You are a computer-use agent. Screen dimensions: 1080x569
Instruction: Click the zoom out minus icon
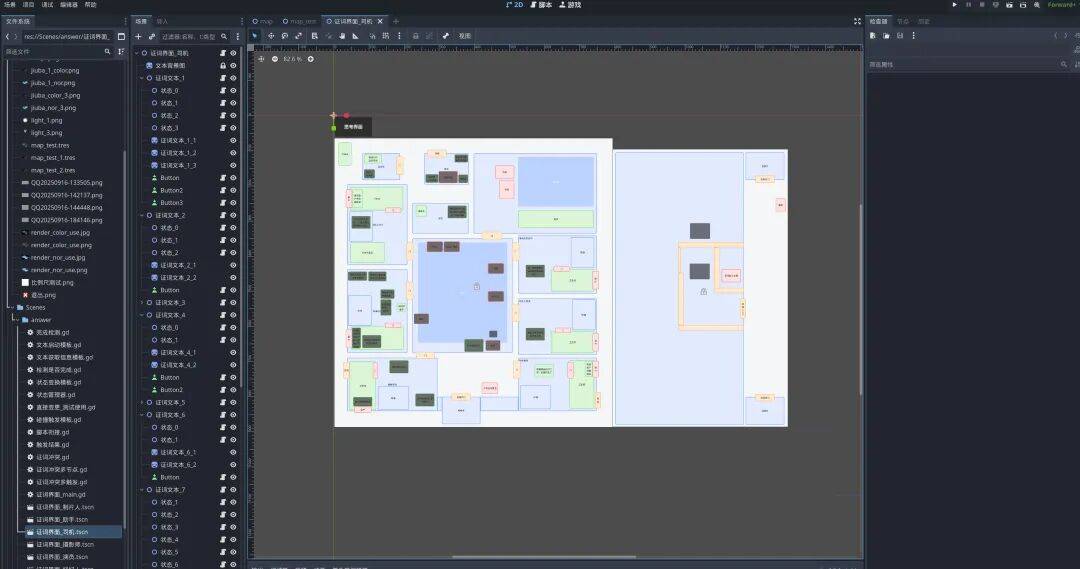point(275,59)
